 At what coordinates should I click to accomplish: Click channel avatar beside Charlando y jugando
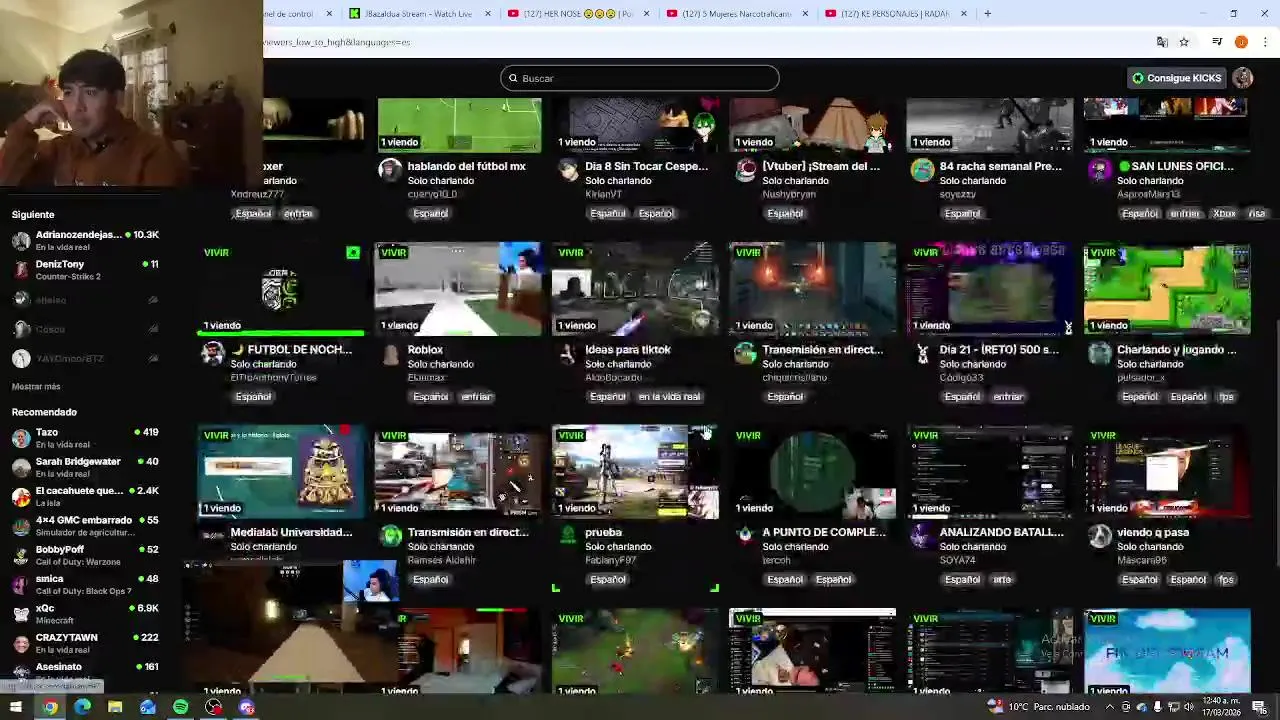1100,353
